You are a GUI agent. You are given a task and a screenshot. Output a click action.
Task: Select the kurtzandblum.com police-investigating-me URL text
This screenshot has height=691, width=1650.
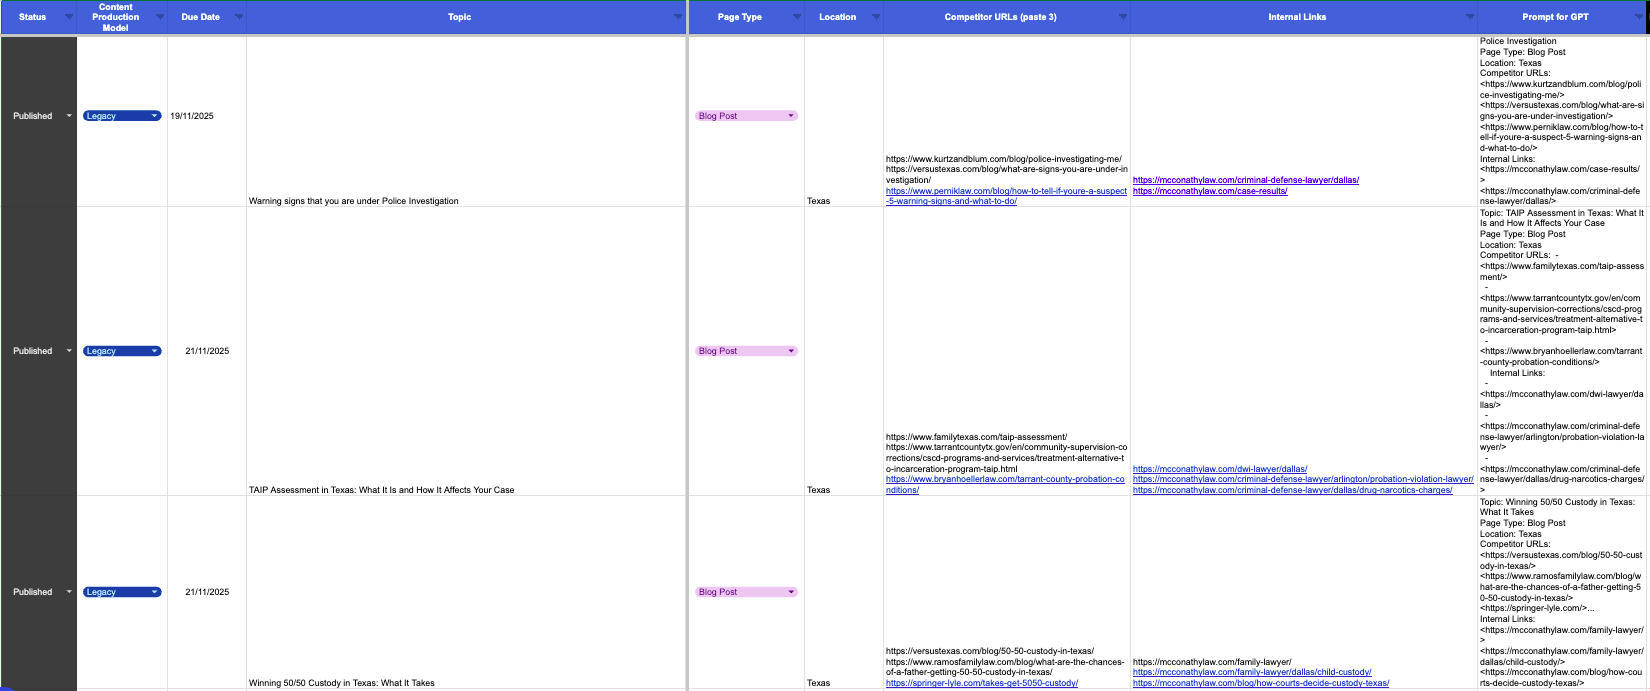[1004, 159]
